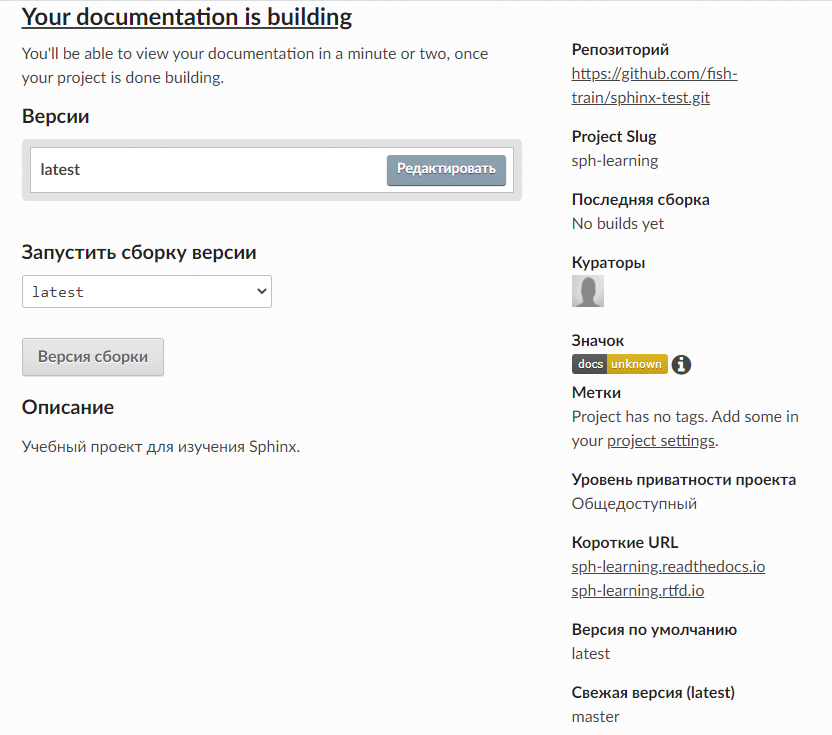
Task: Click the latest version entry row
Action: pos(272,170)
